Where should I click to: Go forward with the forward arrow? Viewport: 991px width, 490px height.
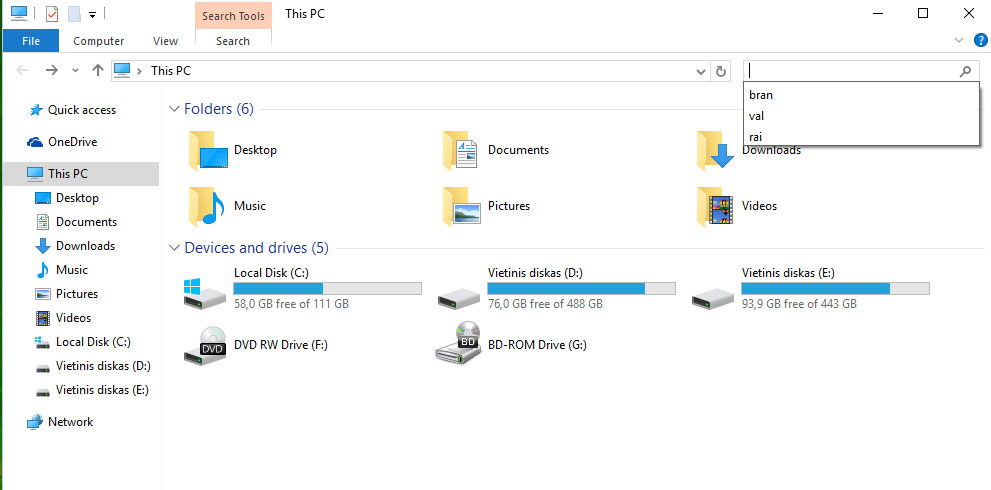coord(51,71)
